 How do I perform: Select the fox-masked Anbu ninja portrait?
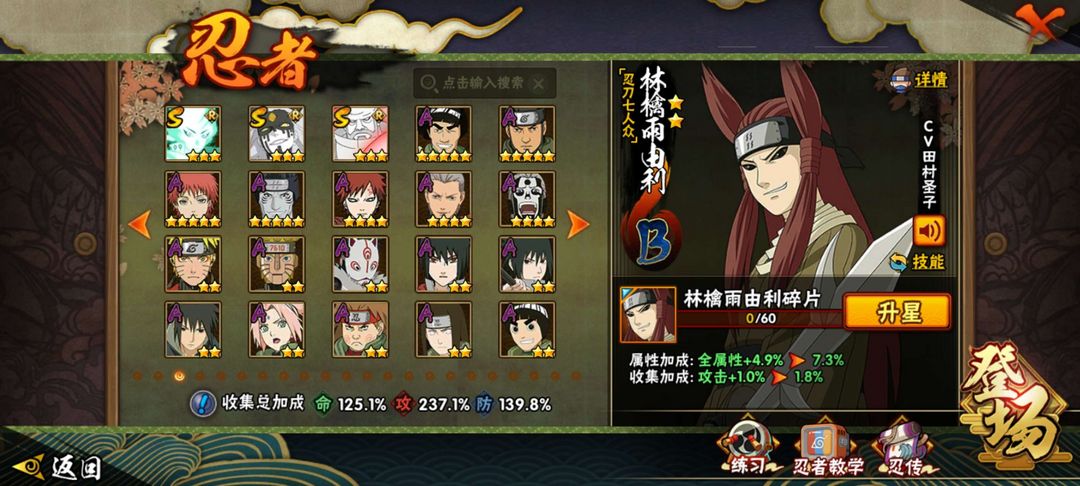360,264
